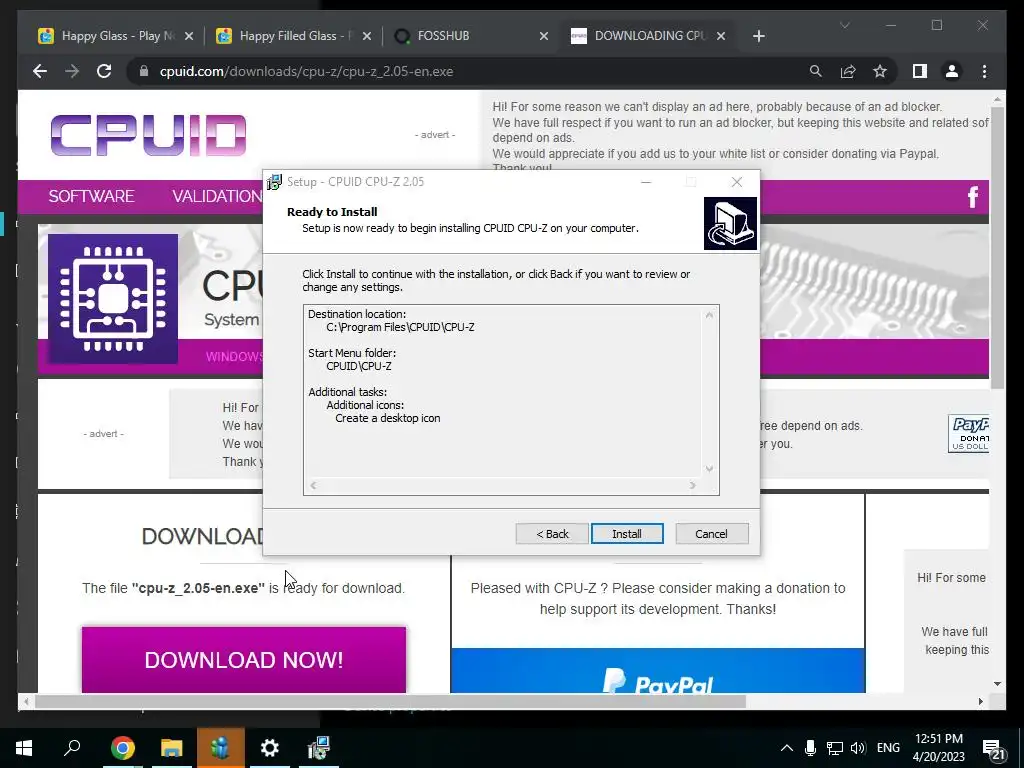Screen dimensions: 1024x768
Task: Click the browser back arrow
Action: coord(40,71)
